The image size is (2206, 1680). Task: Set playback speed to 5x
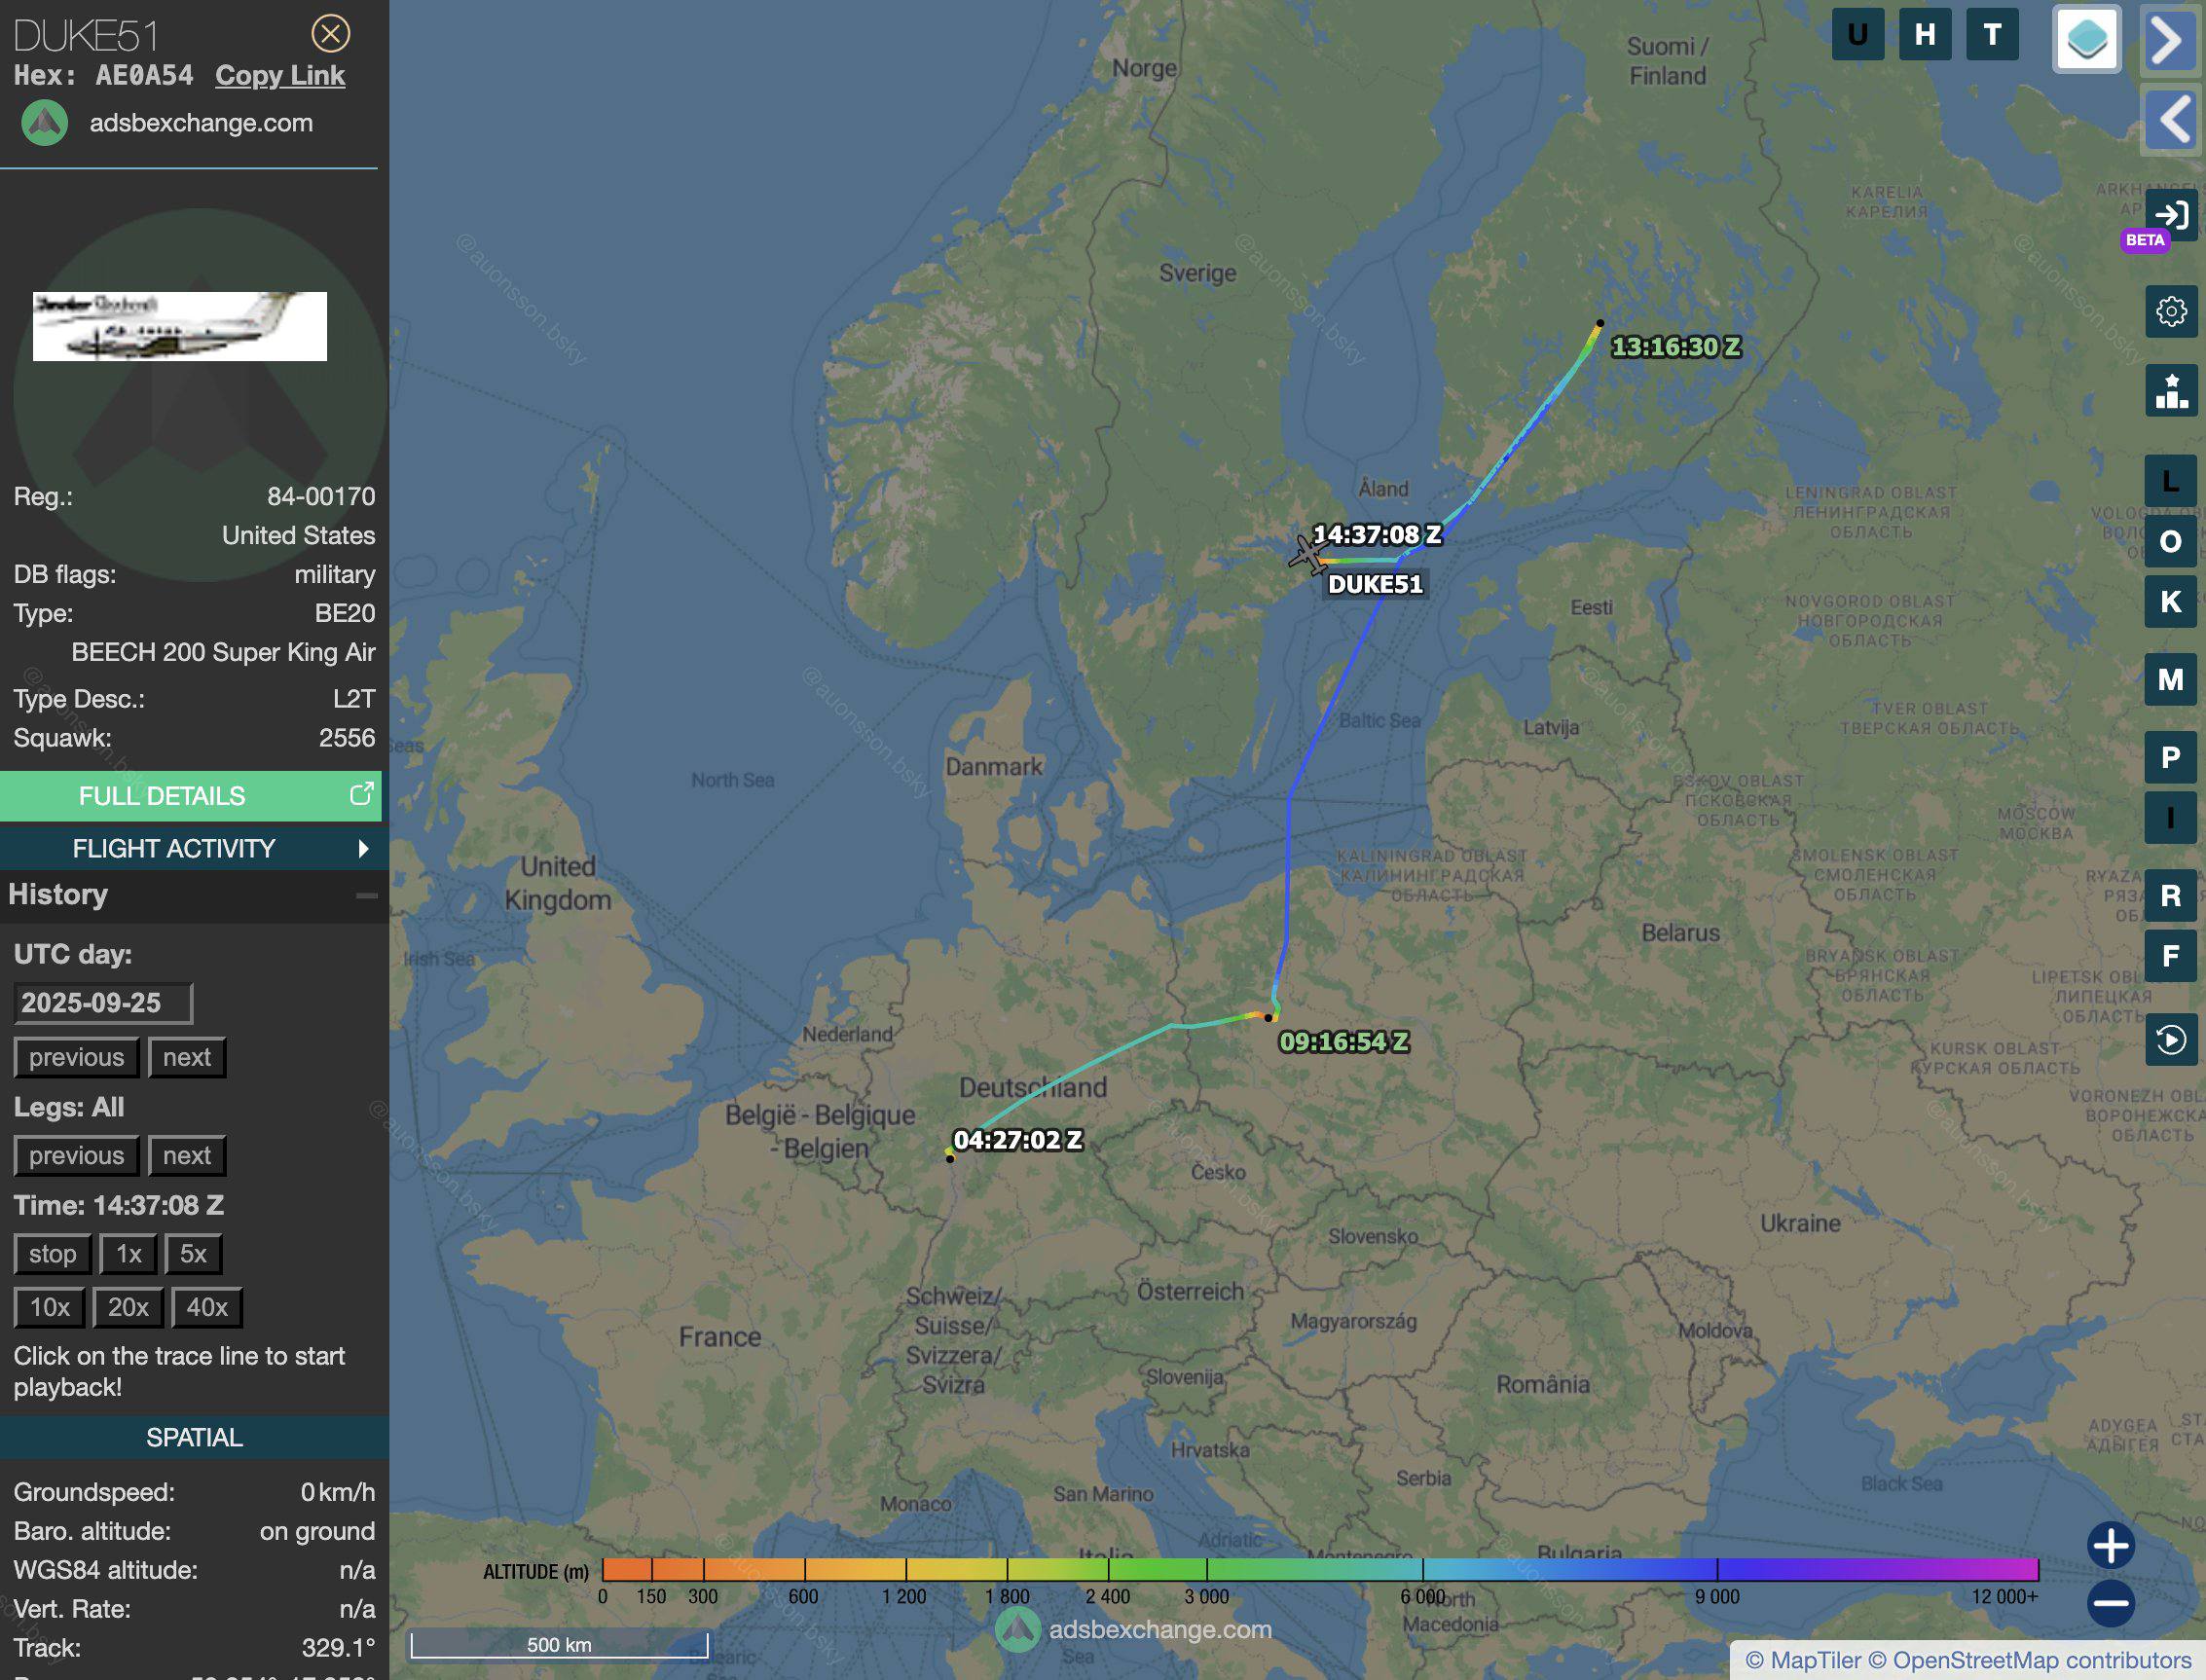[193, 1254]
